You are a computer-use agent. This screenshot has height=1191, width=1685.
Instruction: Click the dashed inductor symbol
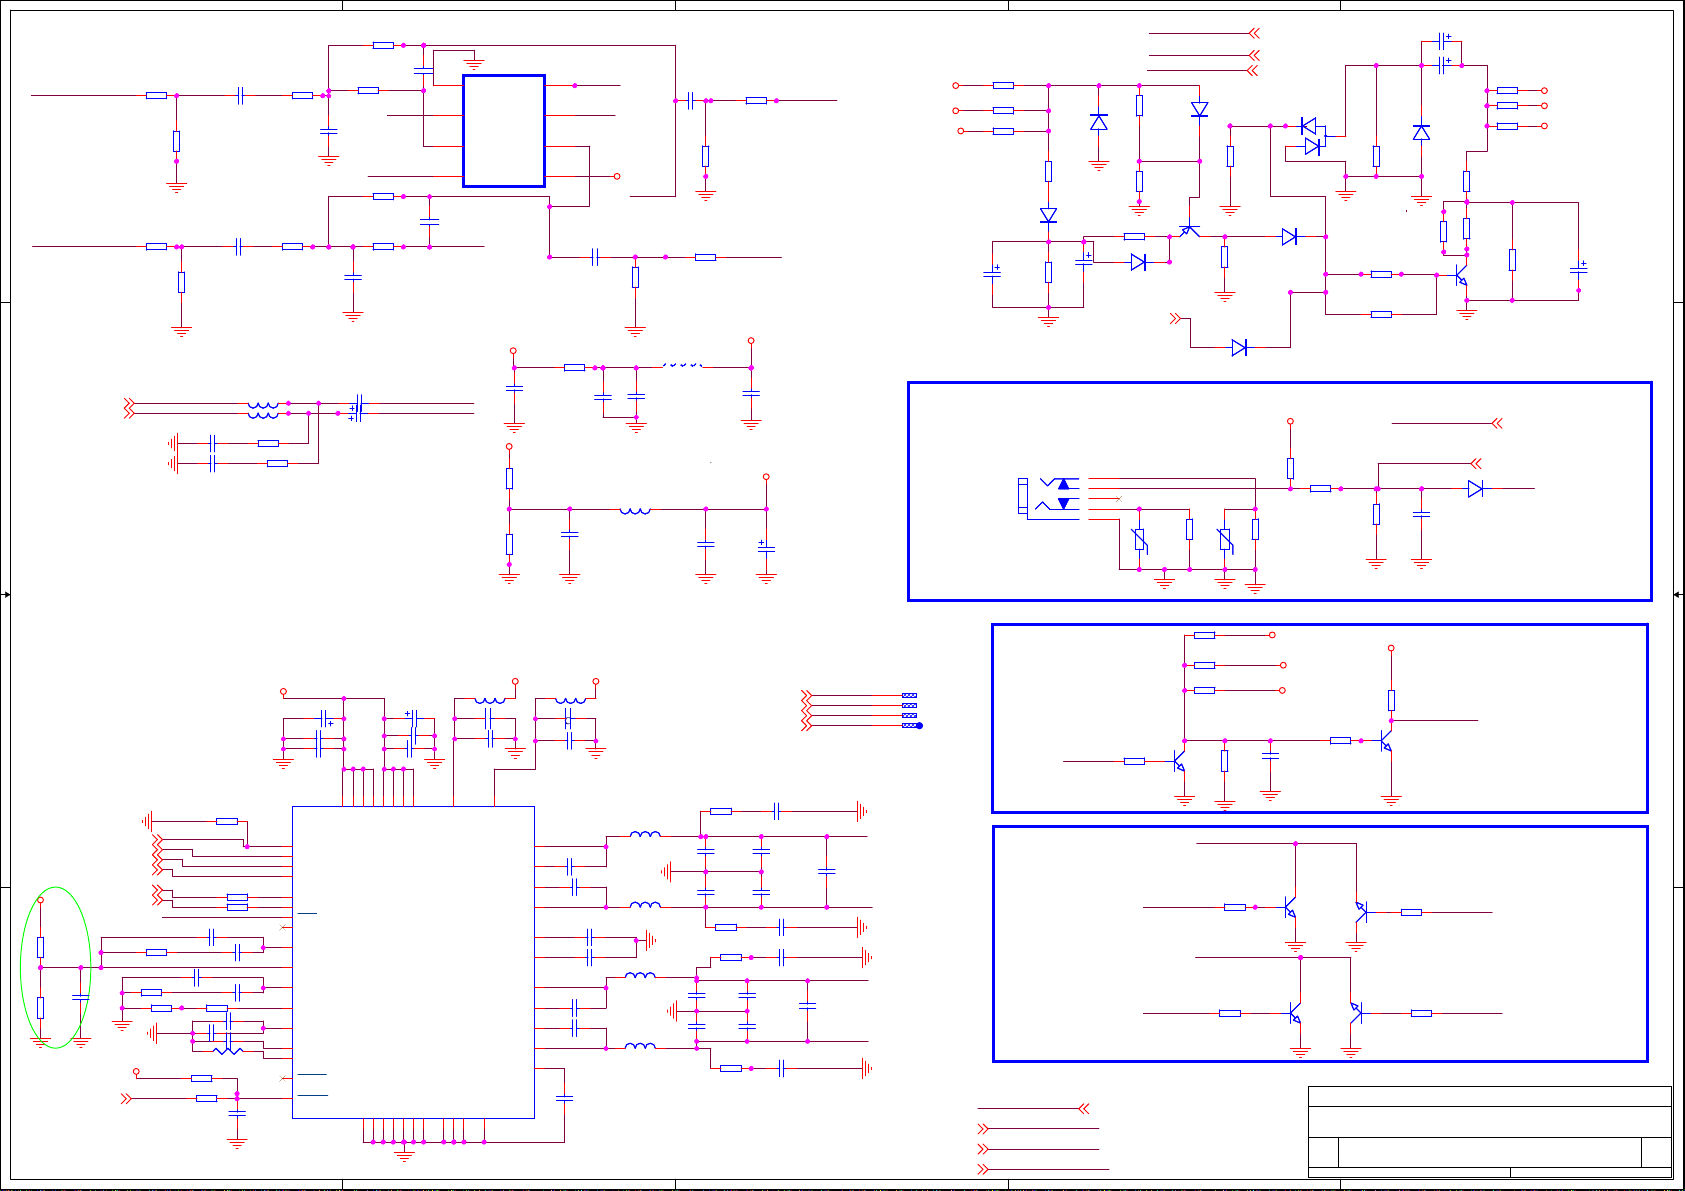(681, 366)
